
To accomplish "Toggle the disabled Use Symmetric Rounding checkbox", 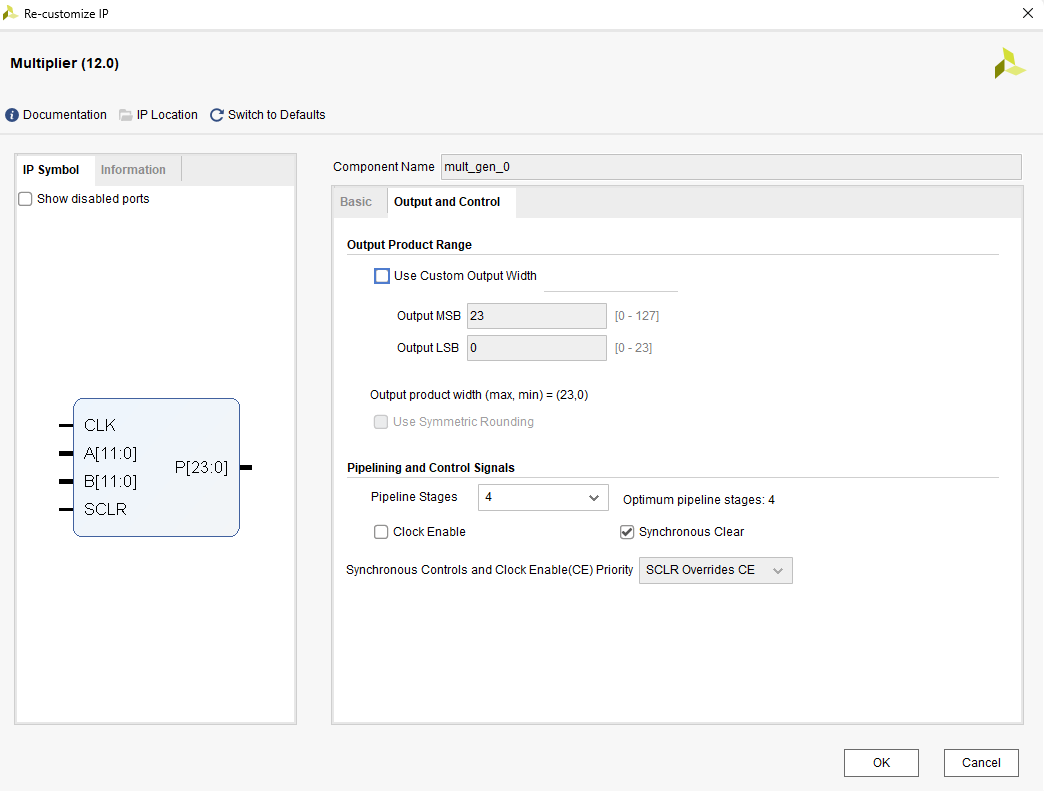I will click(381, 422).
